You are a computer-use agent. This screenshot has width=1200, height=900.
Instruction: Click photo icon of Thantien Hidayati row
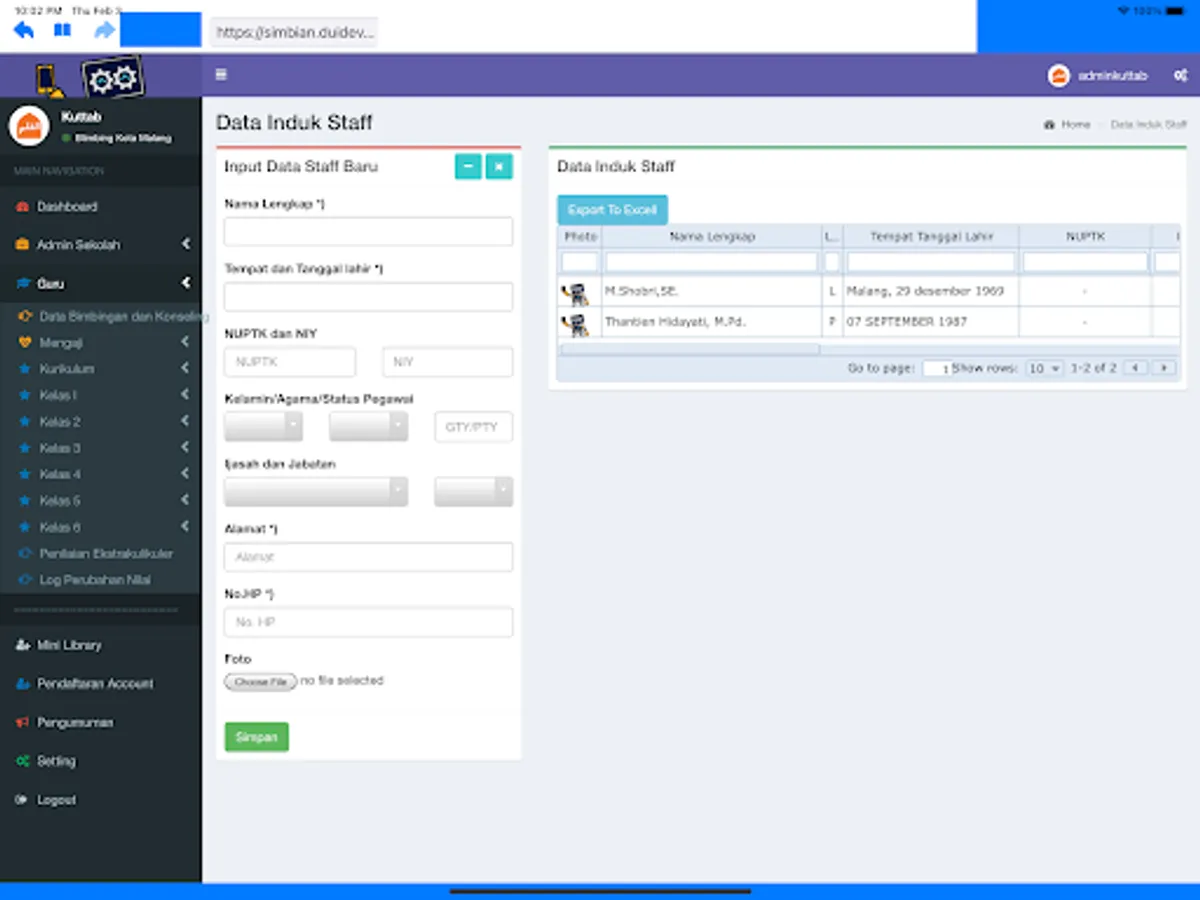pyautogui.click(x=575, y=324)
